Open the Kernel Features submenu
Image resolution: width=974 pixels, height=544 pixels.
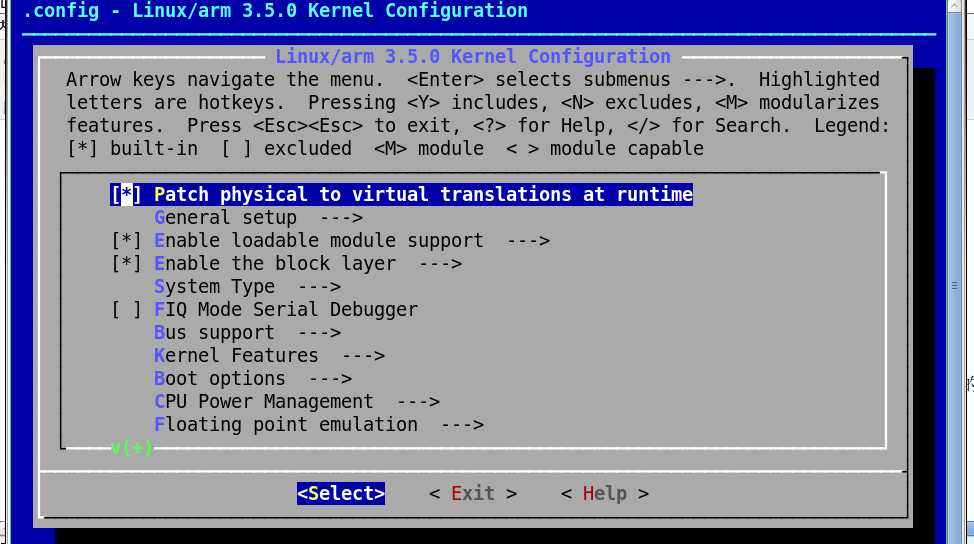270,355
